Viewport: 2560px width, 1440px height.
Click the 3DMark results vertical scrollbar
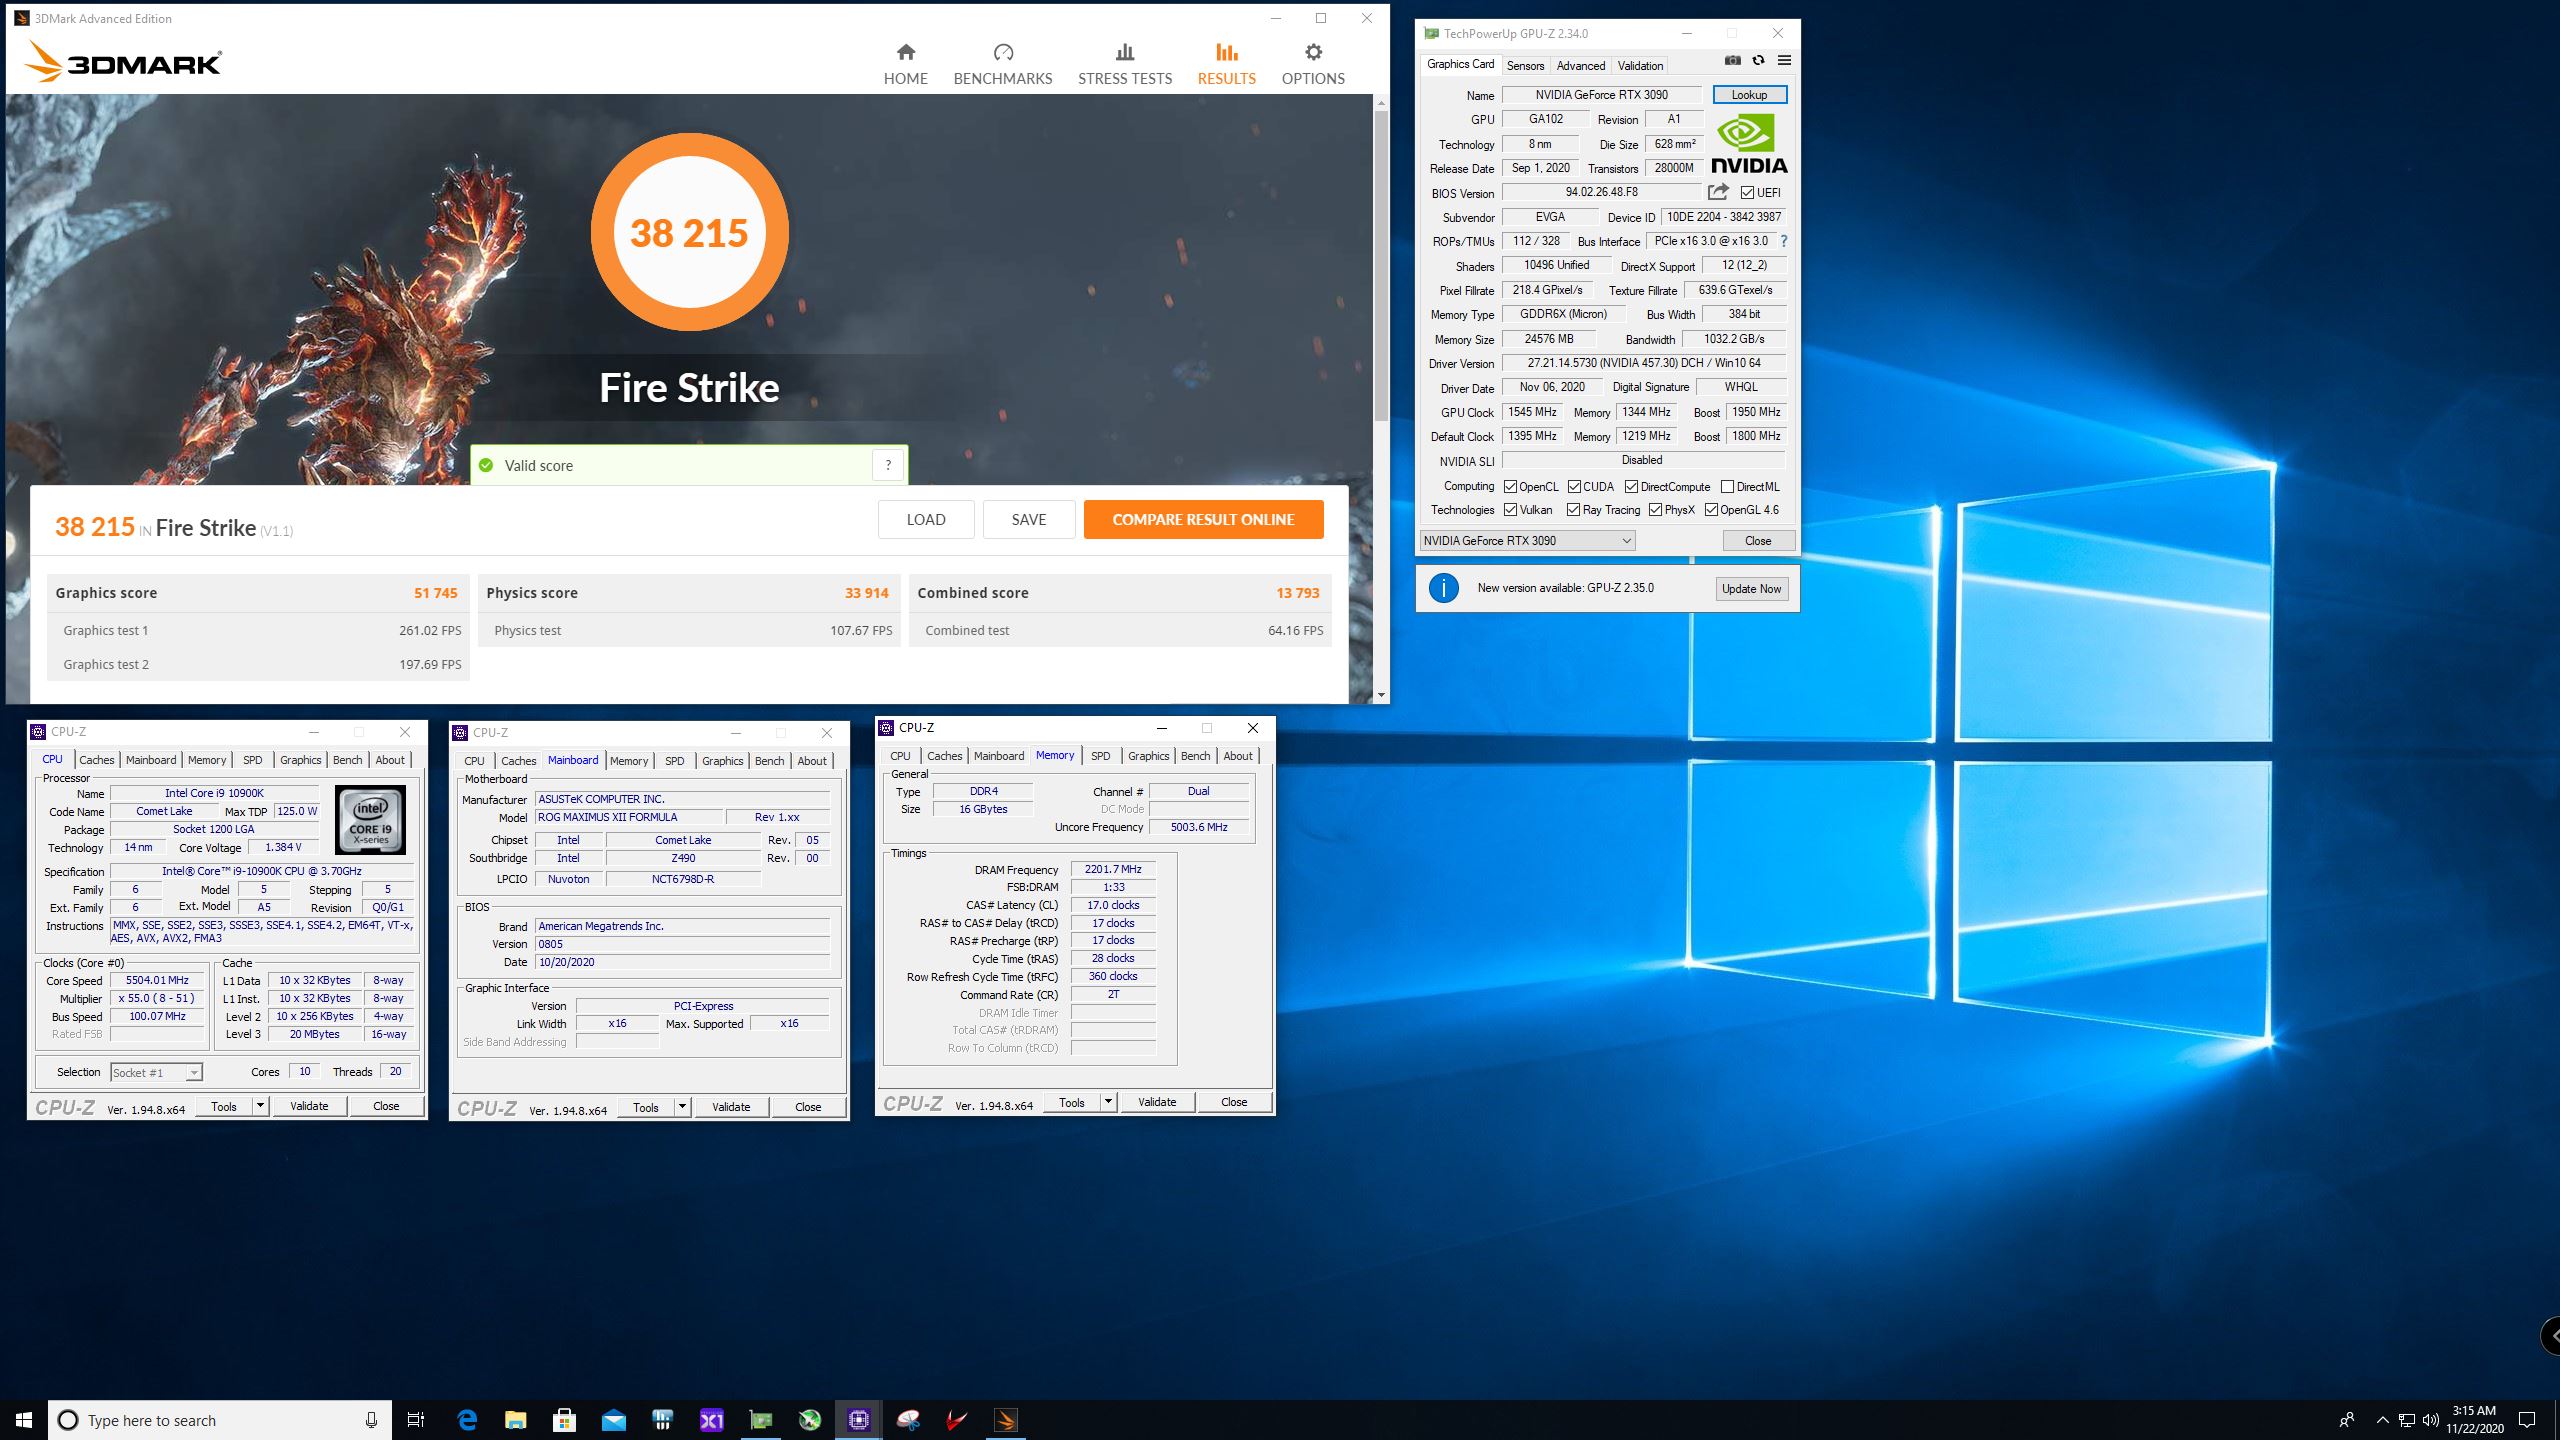click(x=1381, y=265)
